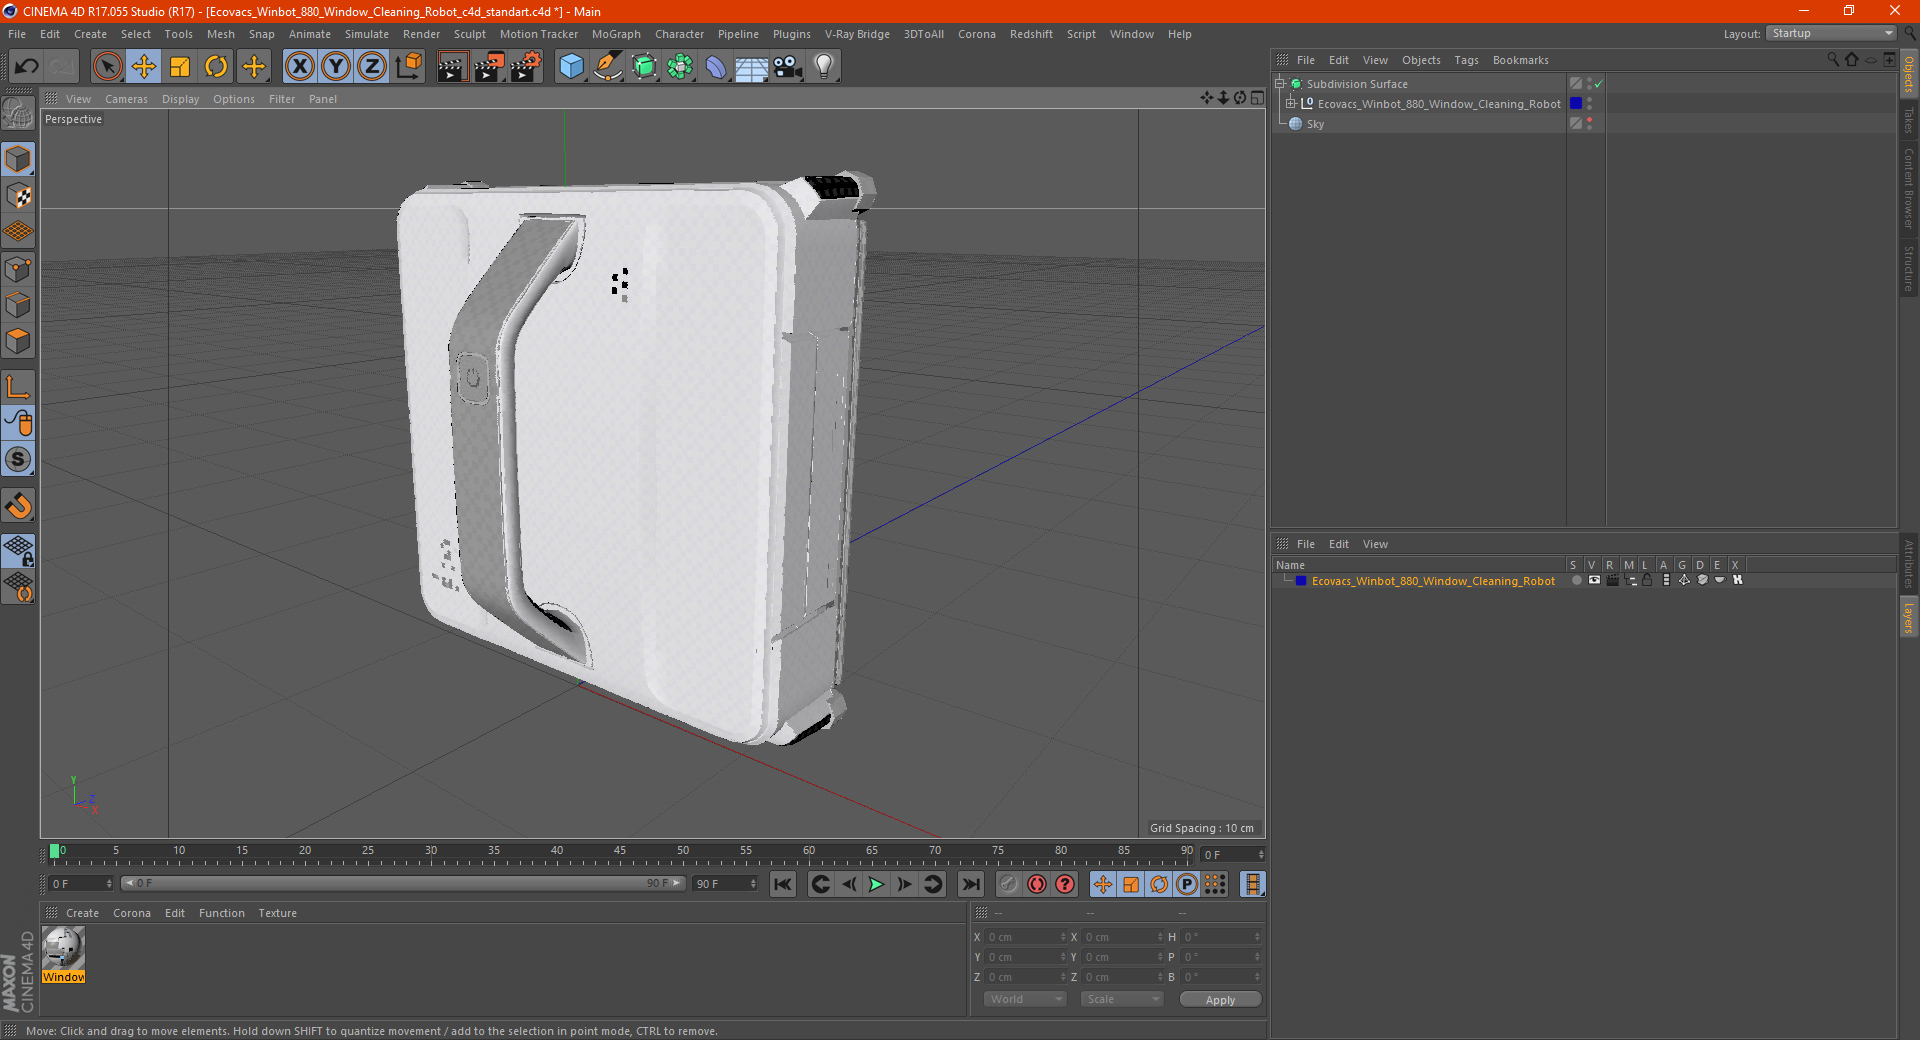Open Edit Render Settings icon
The image size is (1920, 1040).
click(526, 67)
